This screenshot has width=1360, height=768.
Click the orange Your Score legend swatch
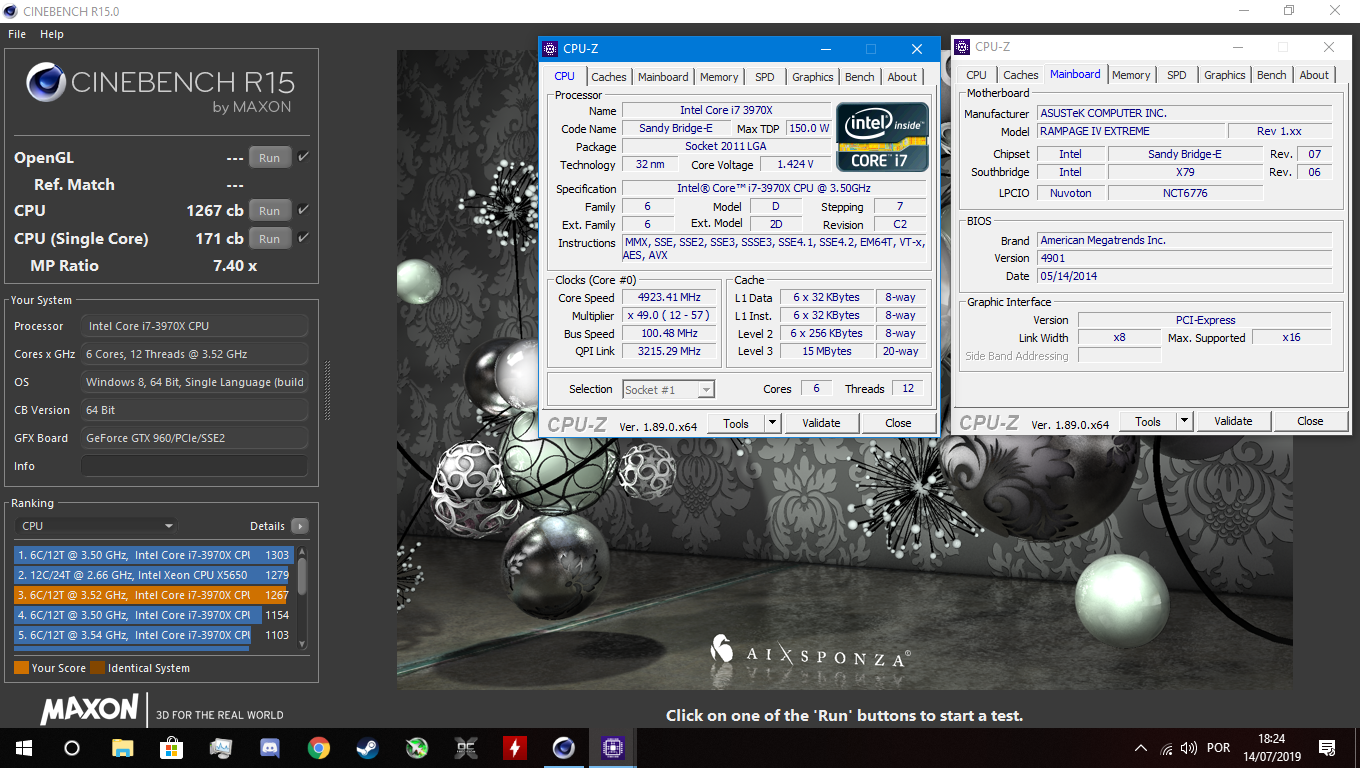(x=21, y=668)
